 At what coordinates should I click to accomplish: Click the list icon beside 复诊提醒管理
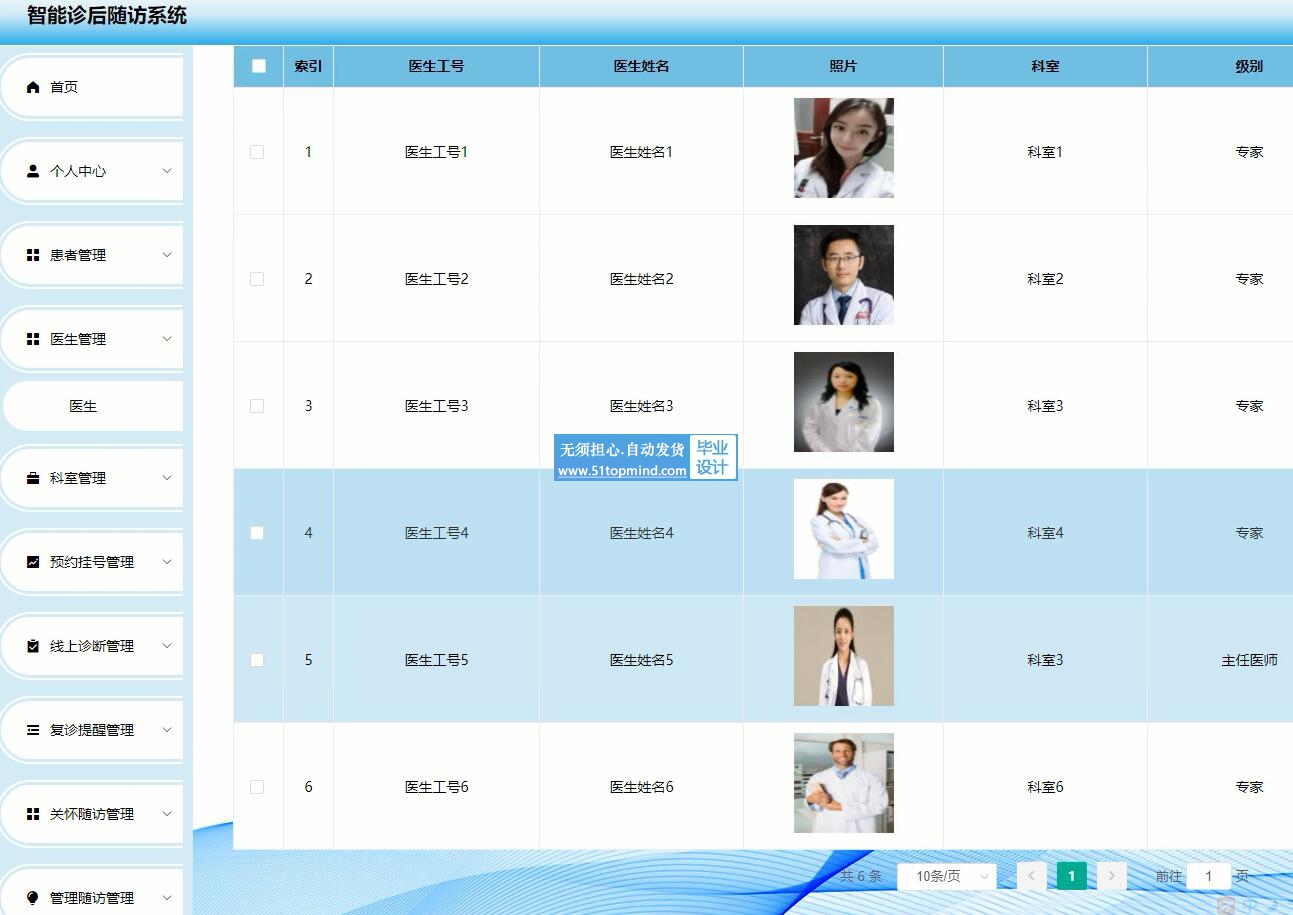33,730
